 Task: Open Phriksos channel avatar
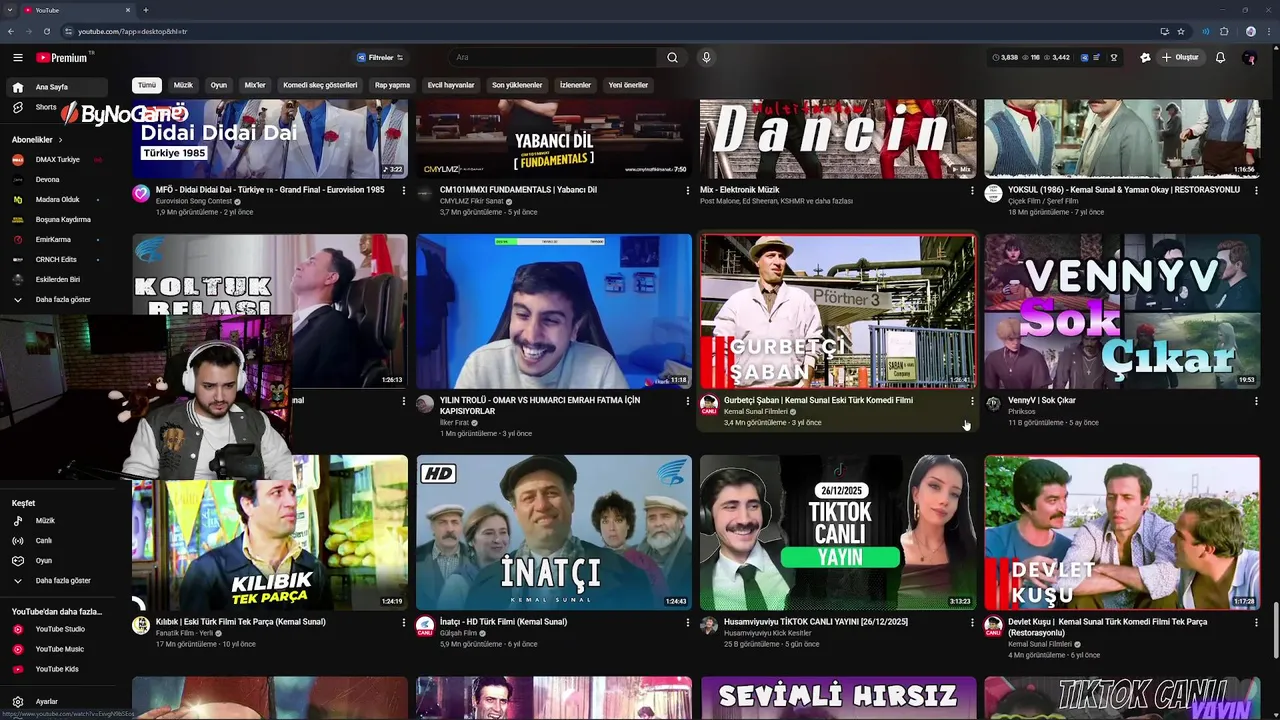(993, 404)
